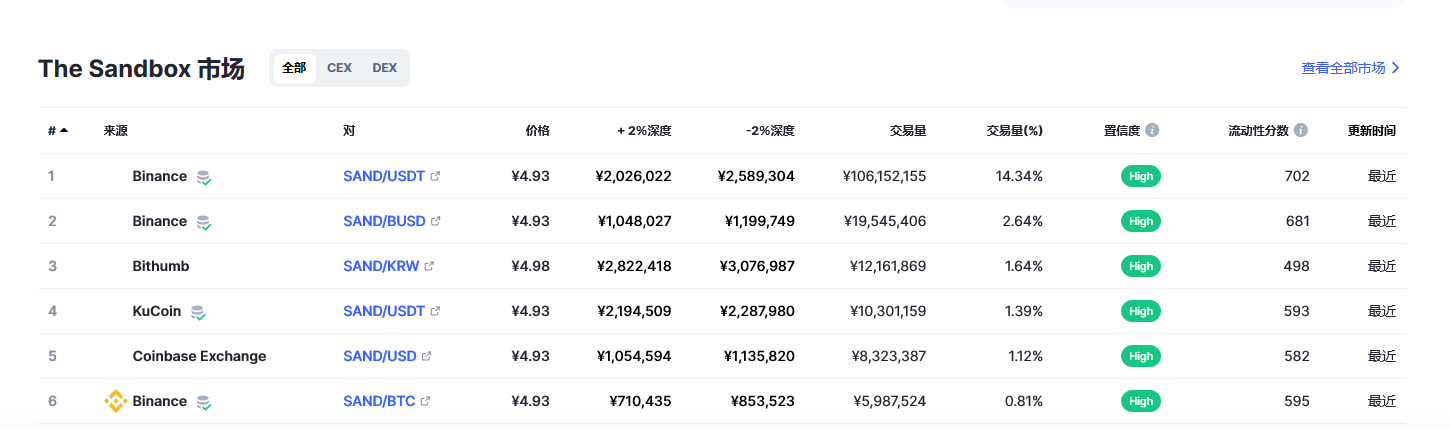Click the liquidity score 702
The height and width of the screenshot is (430, 1450).
[1297, 176]
